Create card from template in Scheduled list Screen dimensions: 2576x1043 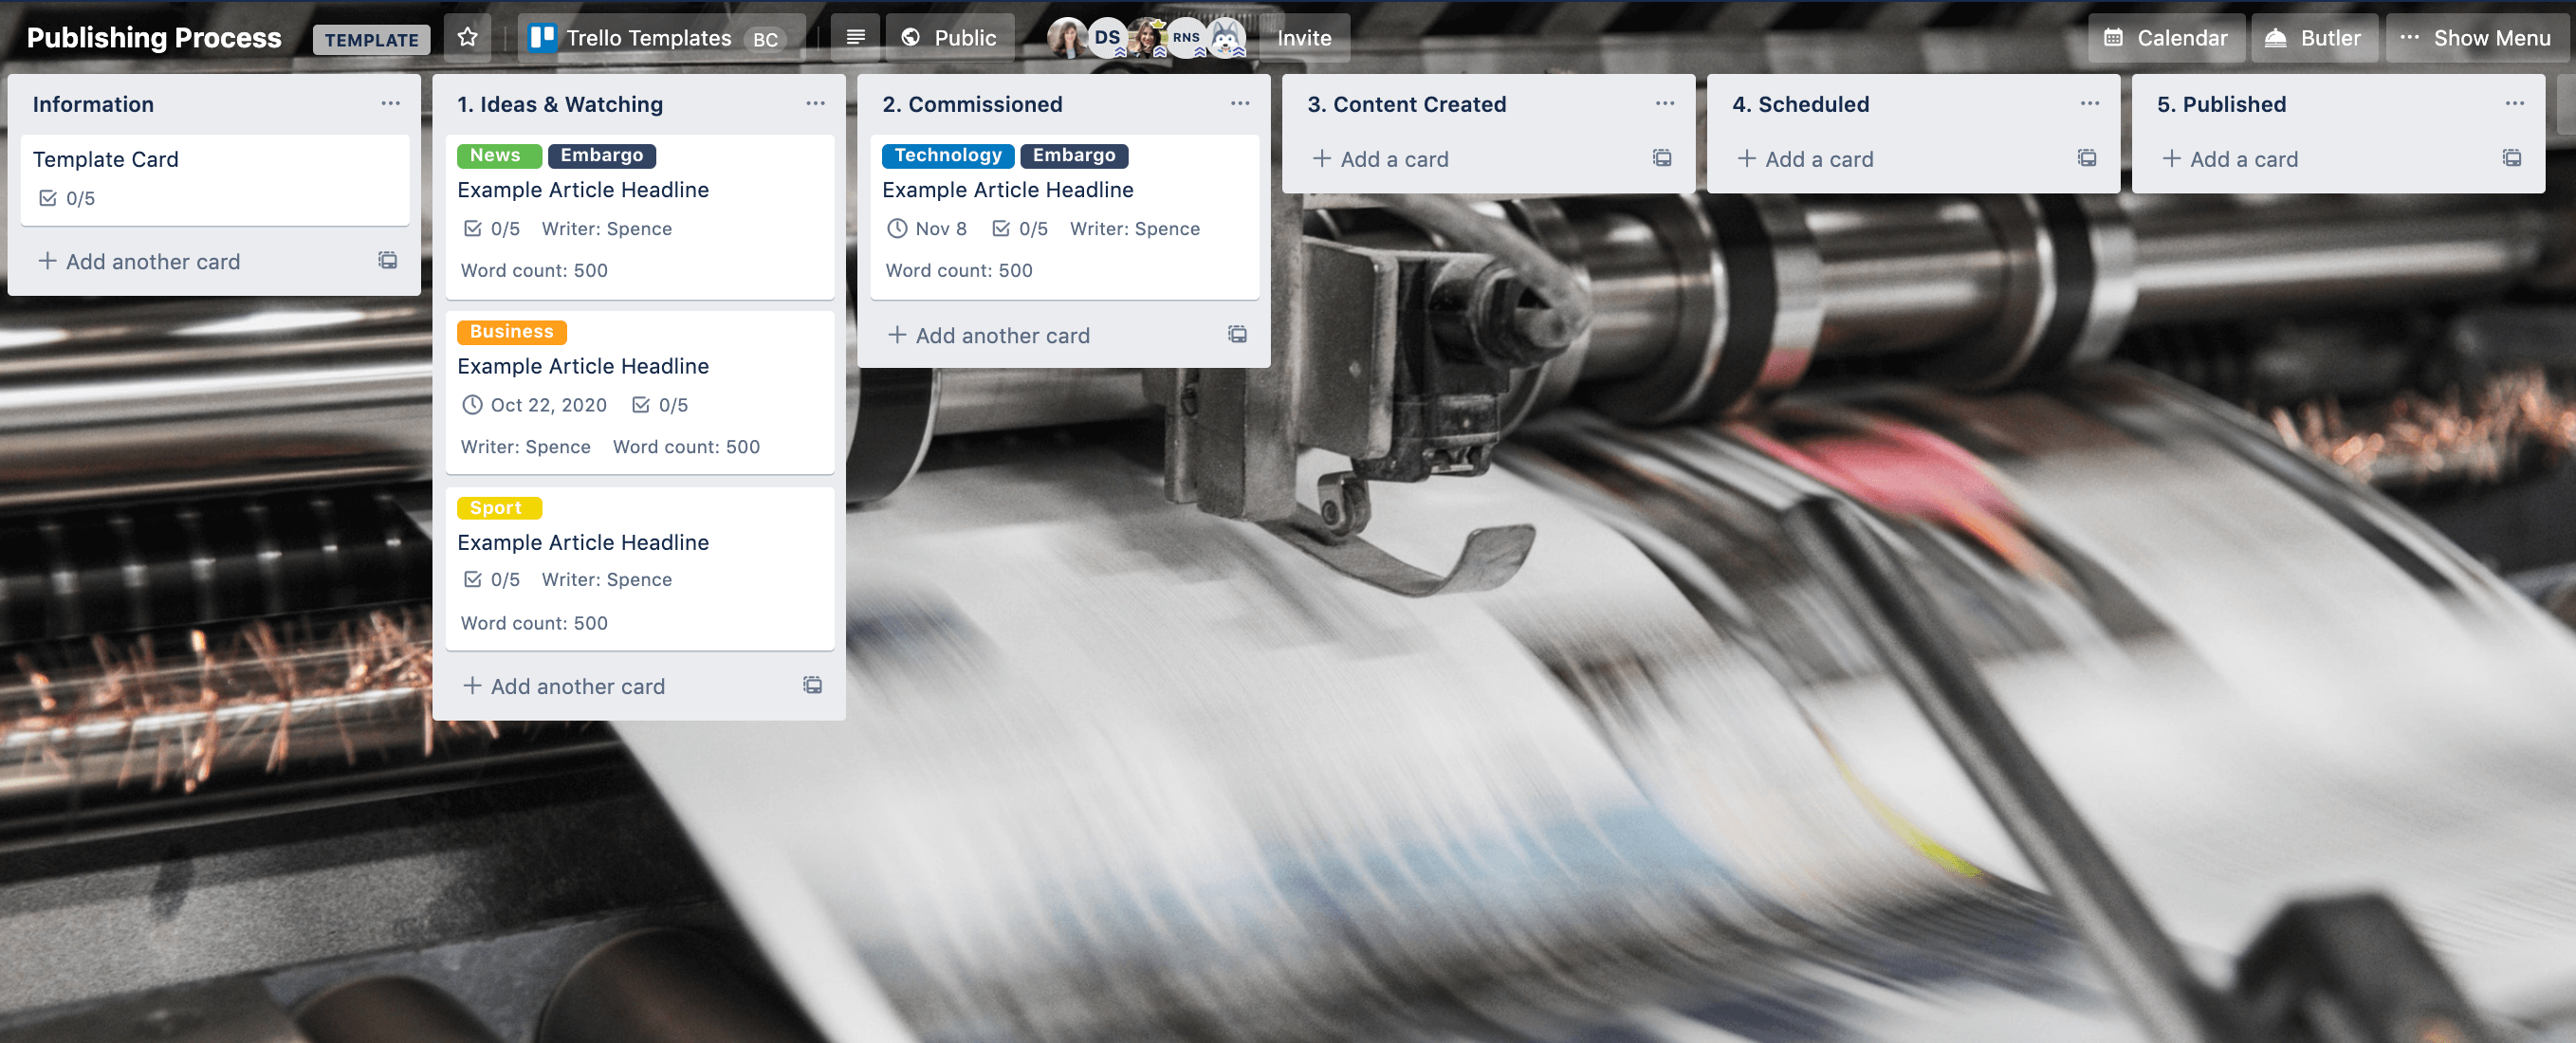(2087, 158)
